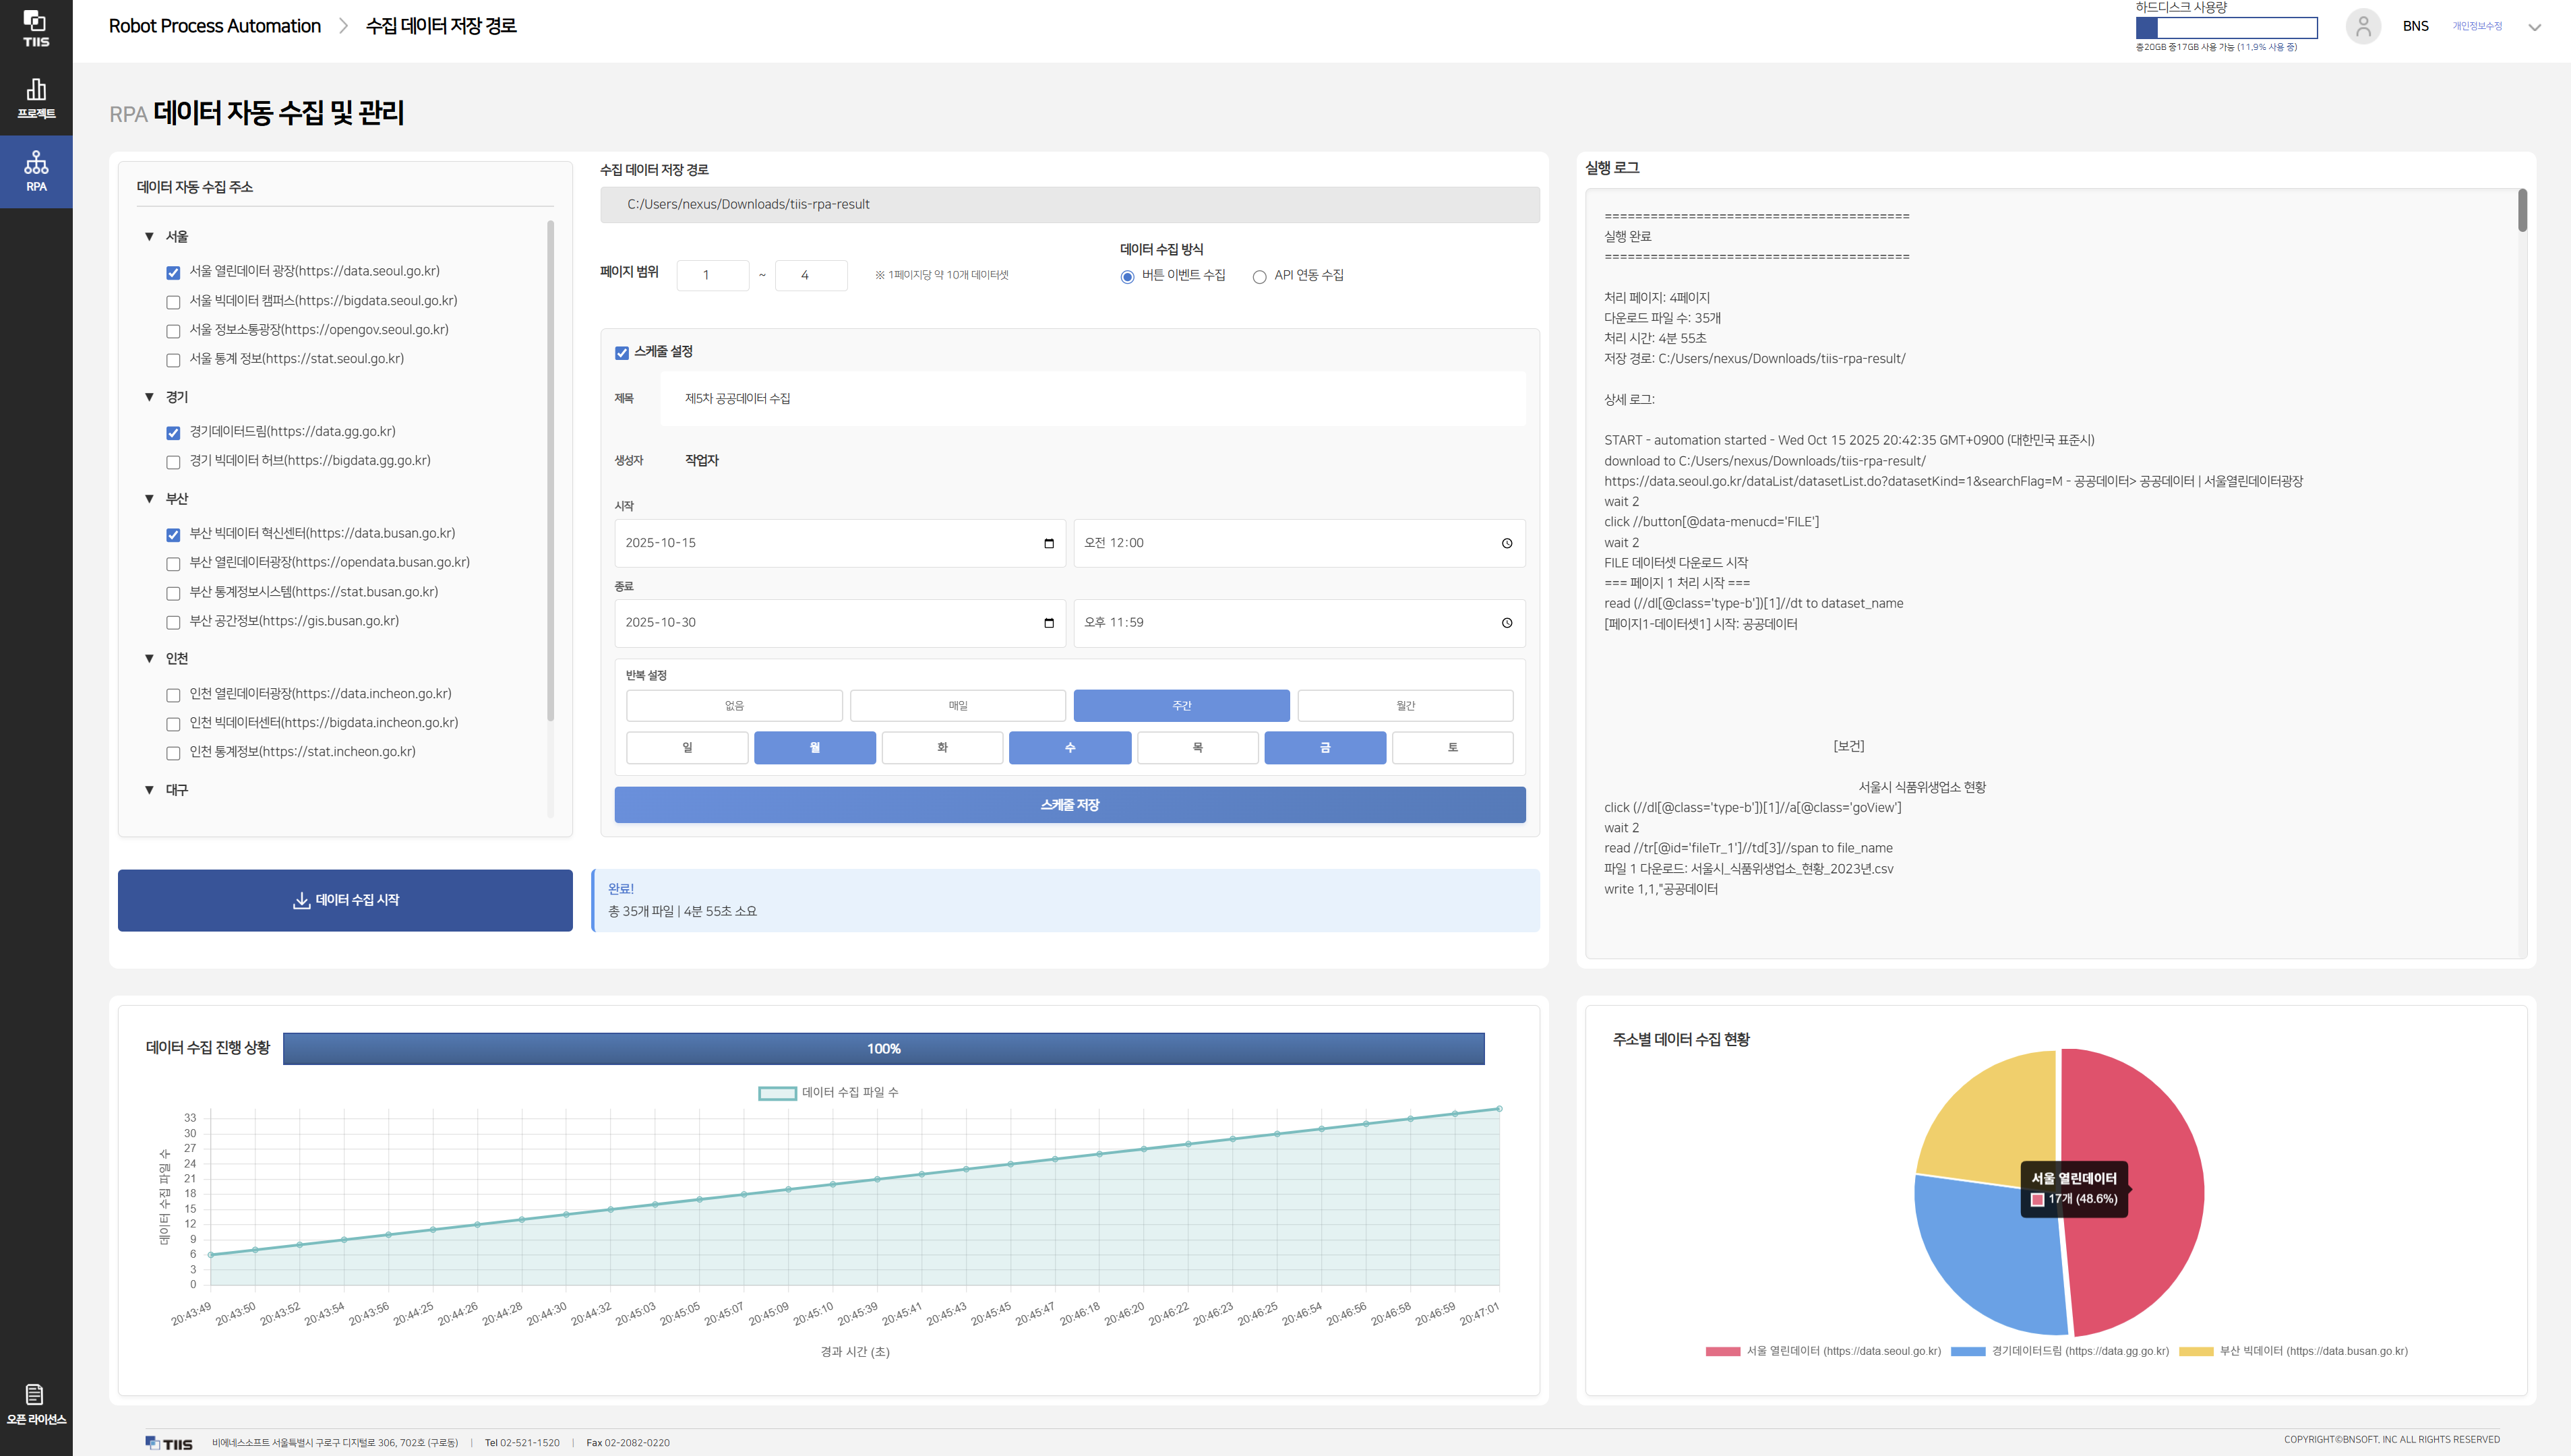Open the user account dropdown chevron
Image resolution: width=2571 pixels, height=1456 pixels.
click(x=2534, y=28)
